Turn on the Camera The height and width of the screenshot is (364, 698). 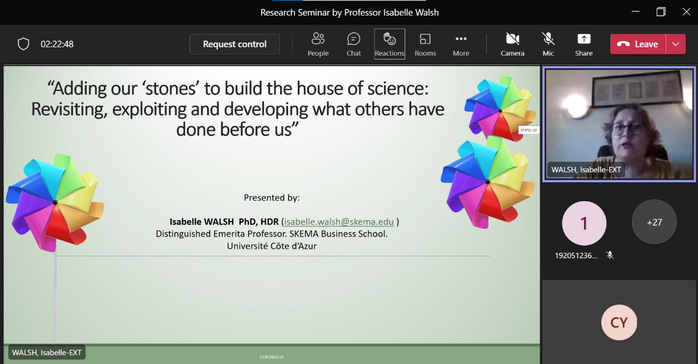tap(512, 44)
